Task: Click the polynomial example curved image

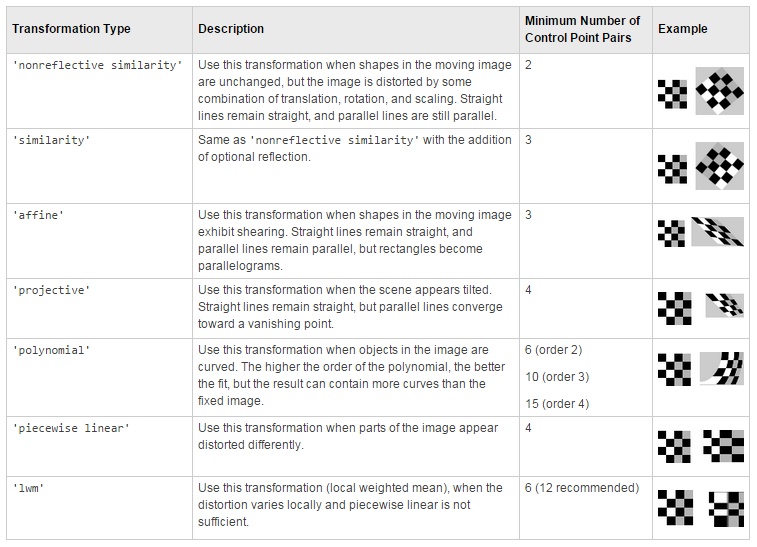Action: pos(720,368)
